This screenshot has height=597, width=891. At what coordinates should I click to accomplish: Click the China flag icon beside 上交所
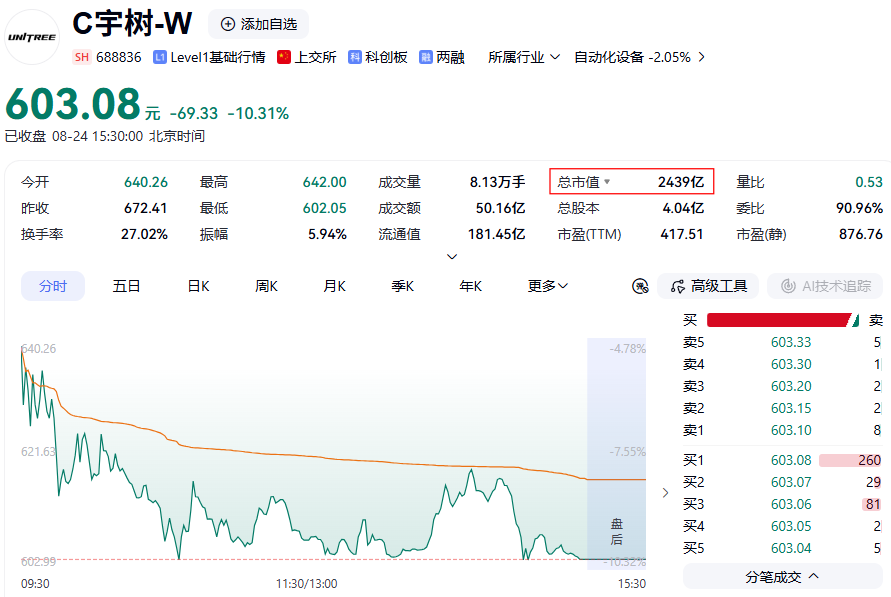[x=284, y=57]
